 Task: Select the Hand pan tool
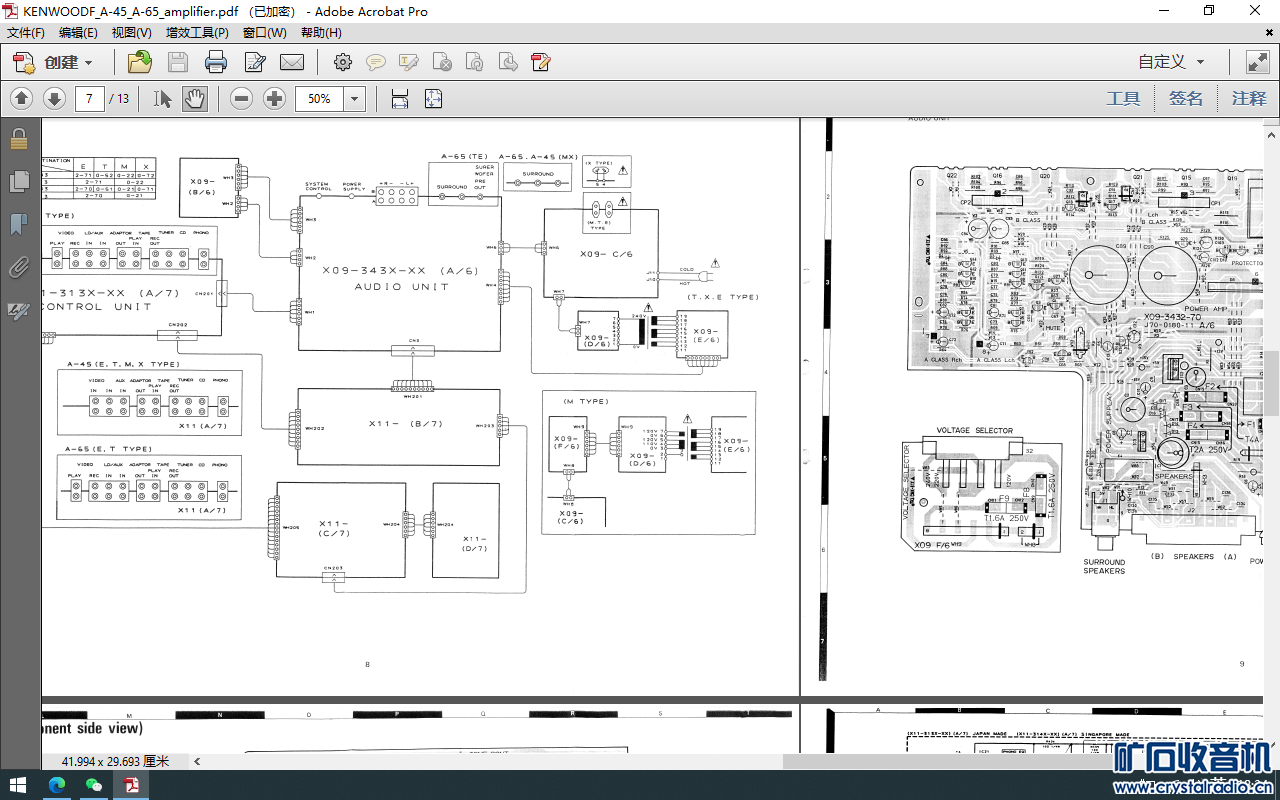point(194,99)
